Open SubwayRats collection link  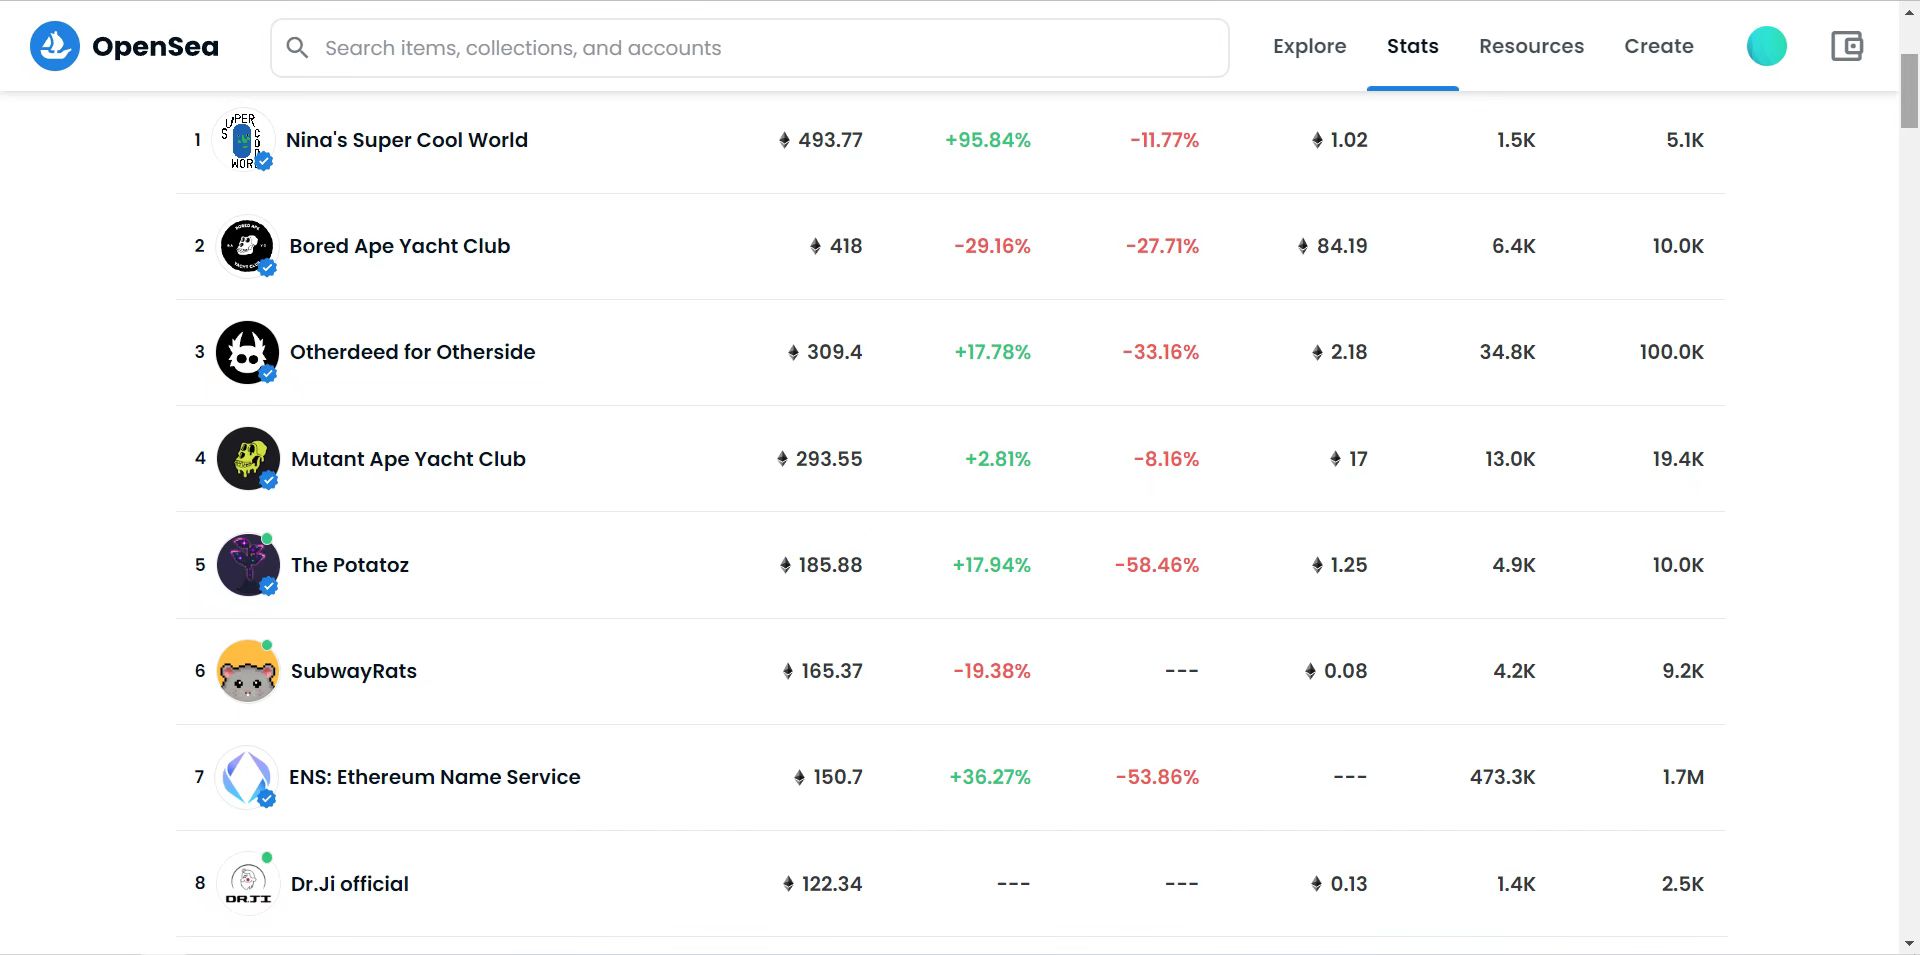tap(354, 671)
